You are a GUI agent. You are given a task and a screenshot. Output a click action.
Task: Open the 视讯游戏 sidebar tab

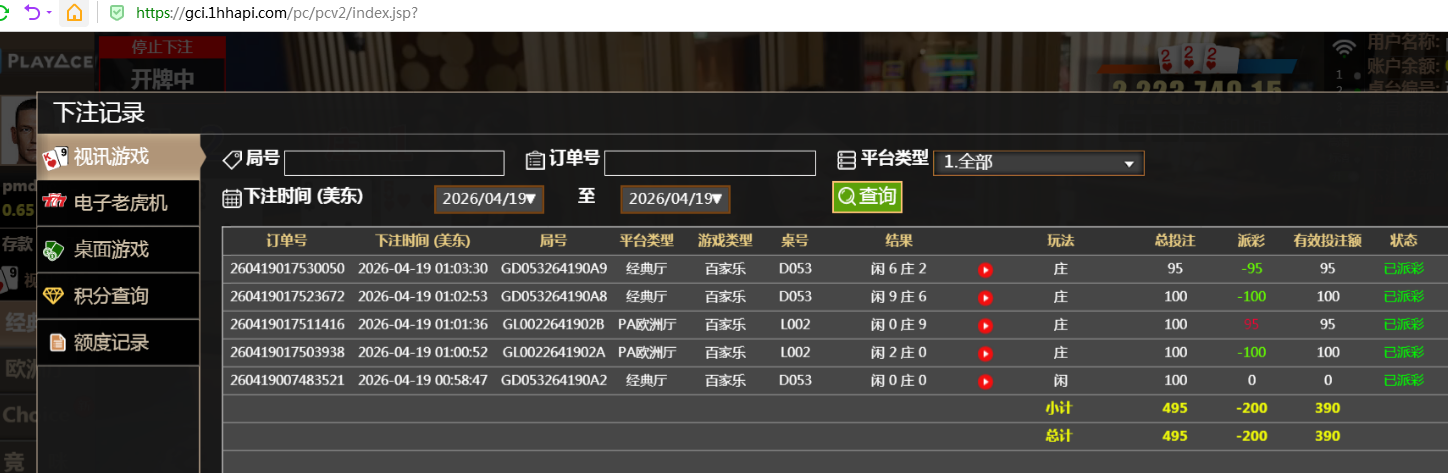[x=119, y=157]
